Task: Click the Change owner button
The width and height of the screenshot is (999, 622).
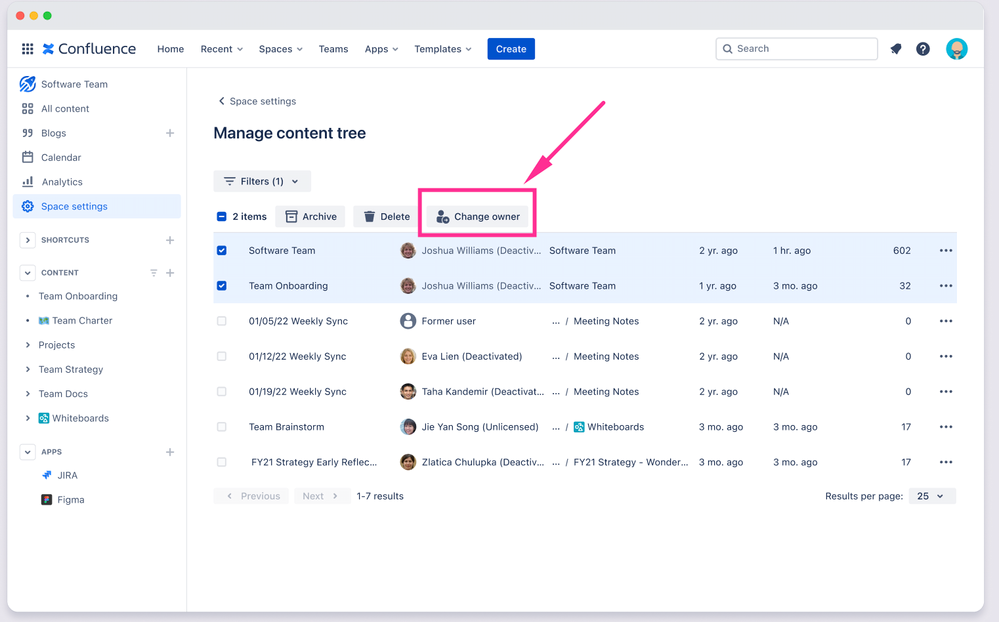Action: [477, 217]
